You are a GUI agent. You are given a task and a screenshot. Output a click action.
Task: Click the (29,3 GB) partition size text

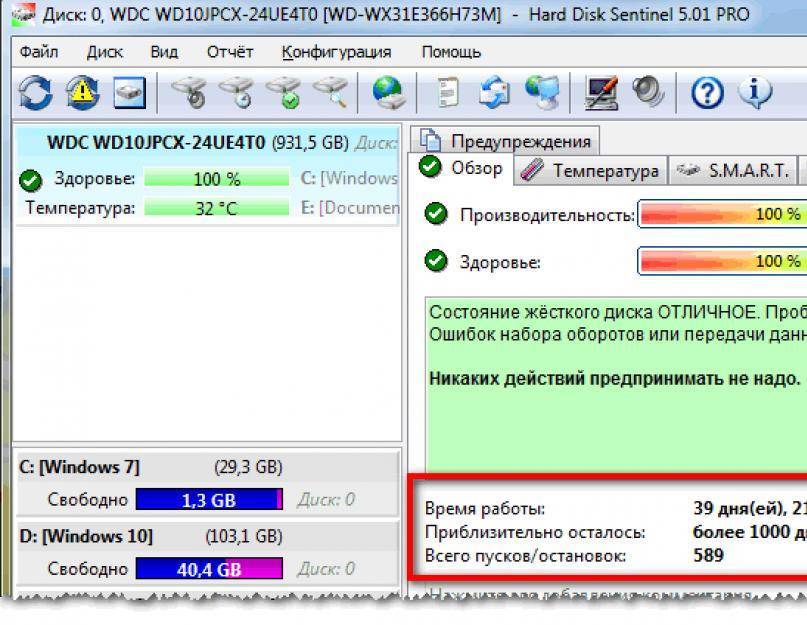[248, 467]
